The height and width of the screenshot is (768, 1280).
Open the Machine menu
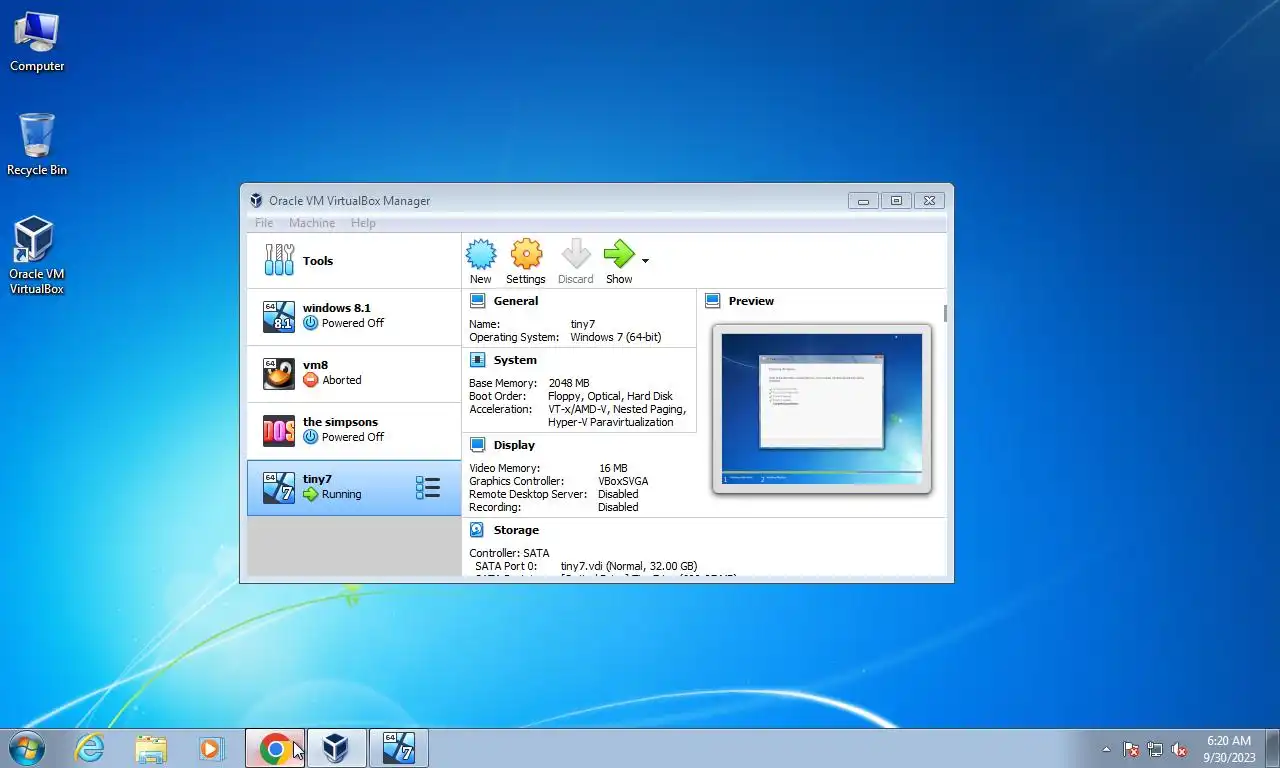point(312,223)
